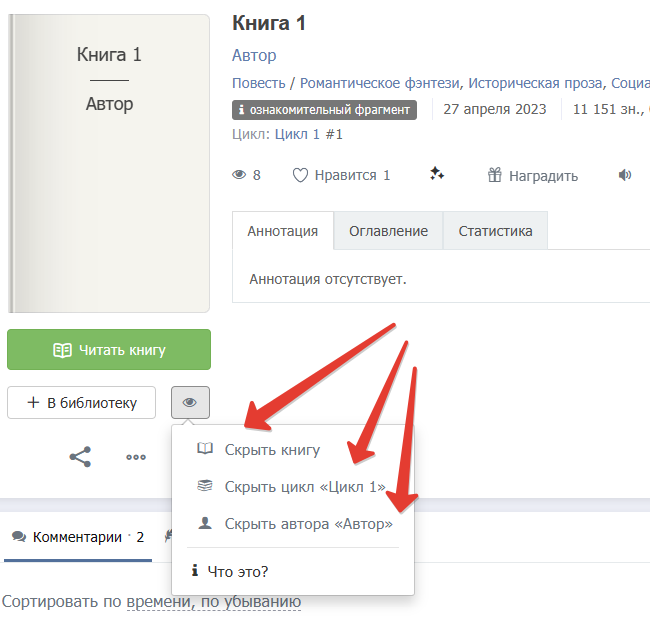Image resolution: width=650 pixels, height=631 pixels.
Task: Switch to the Комментарии tab
Action: click(x=78, y=537)
